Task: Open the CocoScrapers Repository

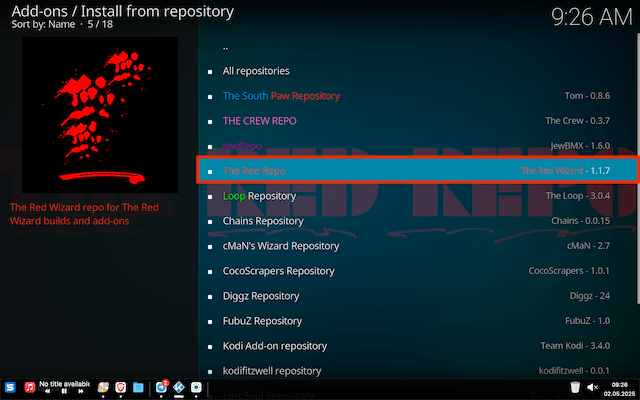Action: [x=417, y=271]
